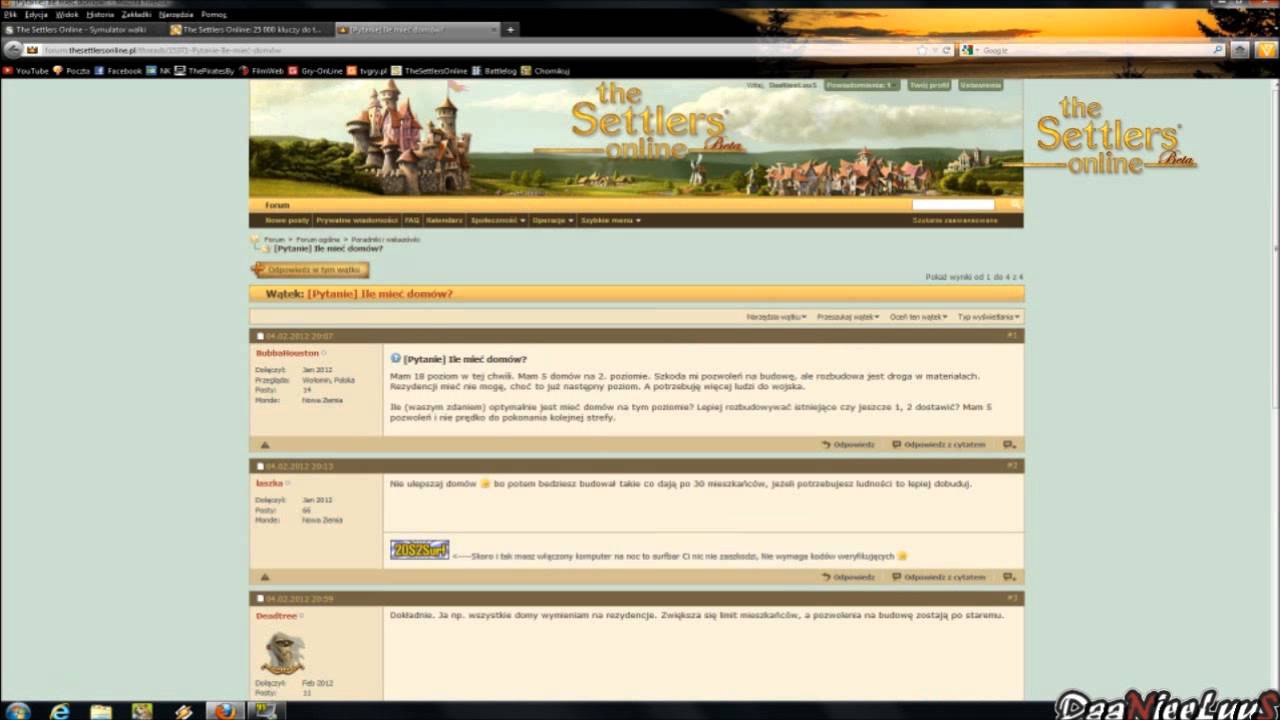The image size is (1280, 720).
Task: Open File Explorer from the taskbar
Action: (x=101, y=711)
